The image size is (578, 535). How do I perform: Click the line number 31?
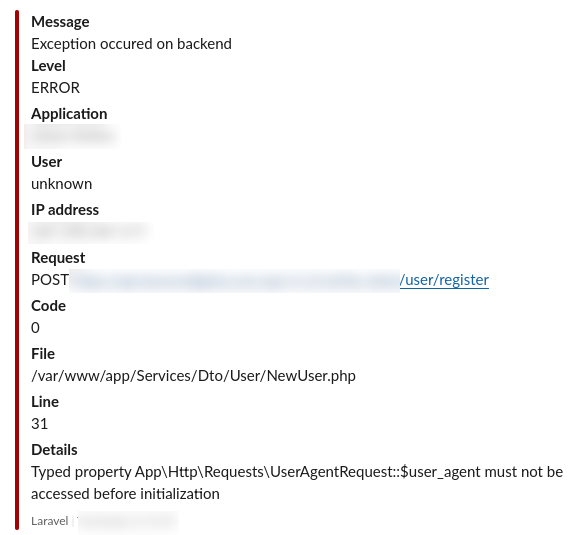pyautogui.click(x=39, y=424)
